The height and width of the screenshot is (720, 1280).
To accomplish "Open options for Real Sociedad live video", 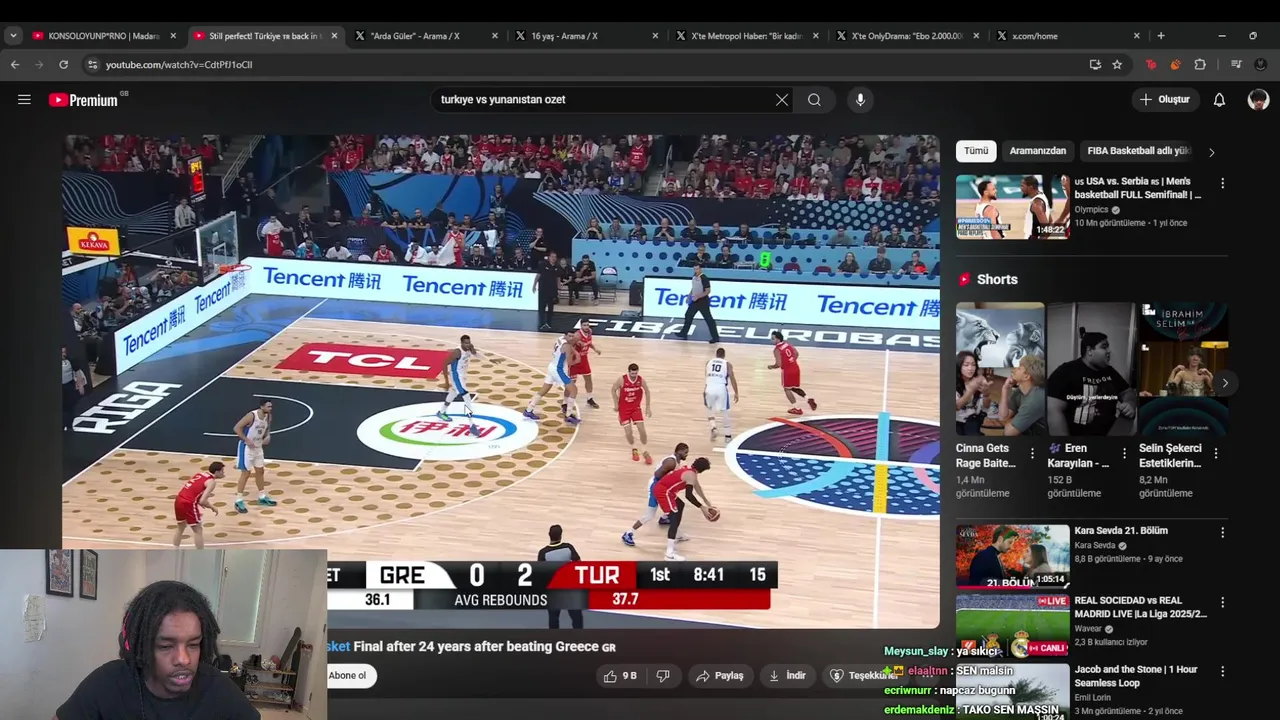I will tap(1222, 603).
